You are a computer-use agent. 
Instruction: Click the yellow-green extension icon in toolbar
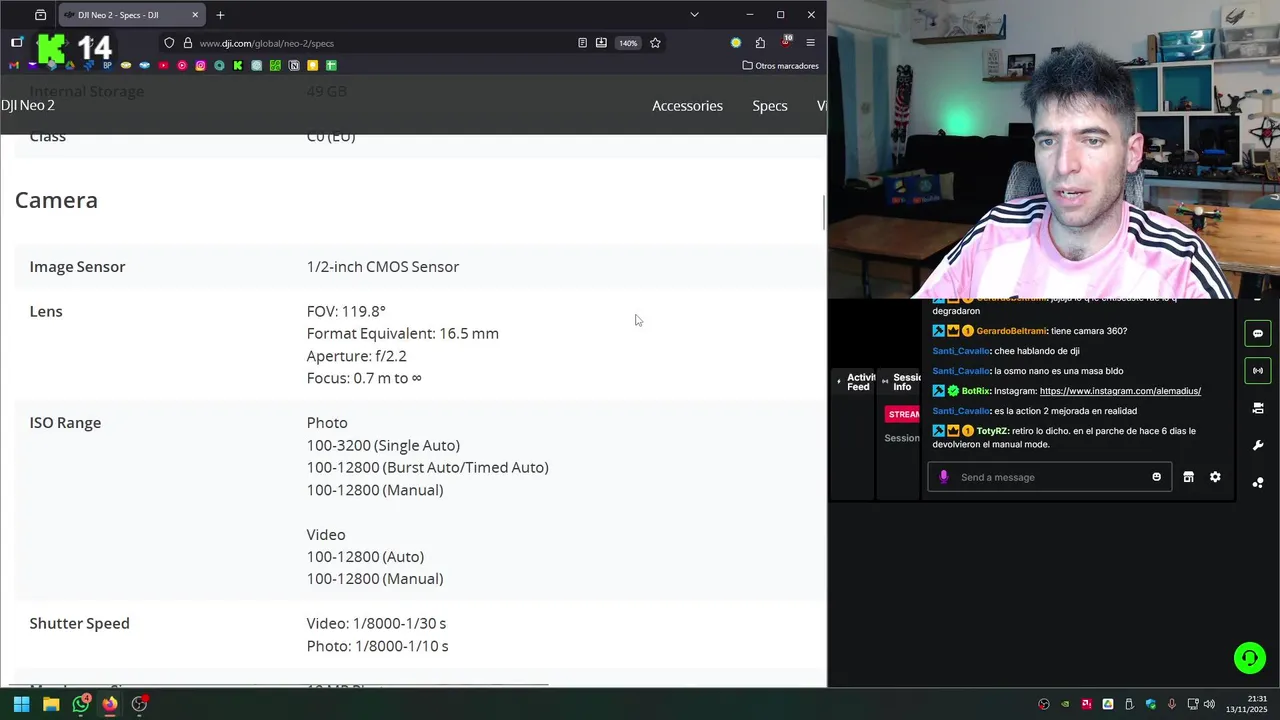click(736, 43)
